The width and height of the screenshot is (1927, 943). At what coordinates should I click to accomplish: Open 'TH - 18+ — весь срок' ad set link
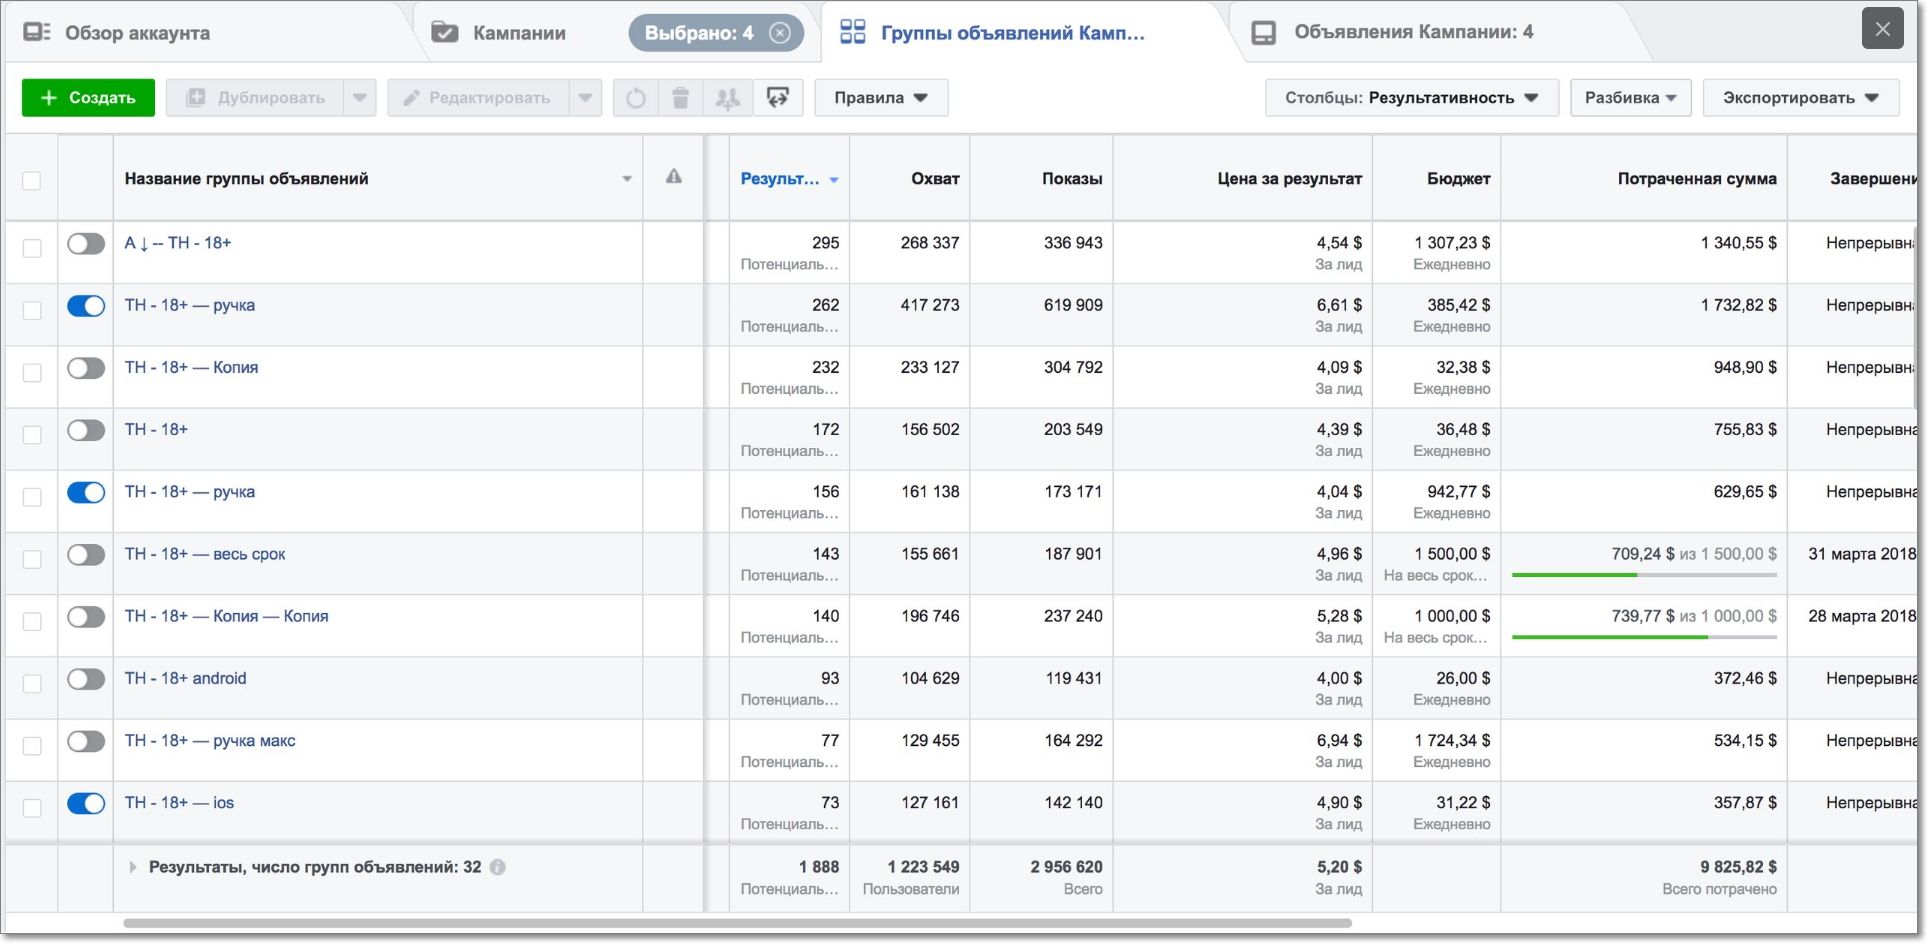tap(205, 554)
